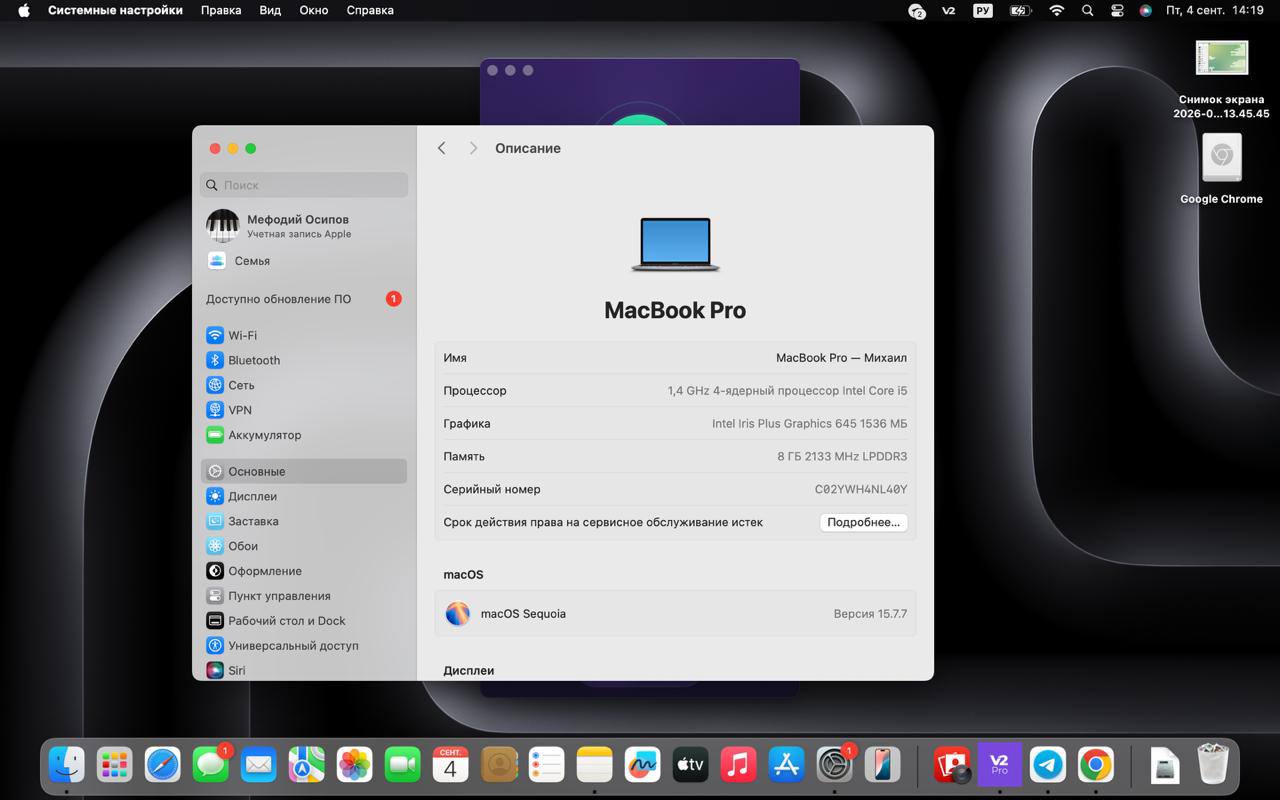Click date and time Пт, 4 сент. 14:19
Viewport: 1280px width, 800px height.
(x=1215, y=10)
